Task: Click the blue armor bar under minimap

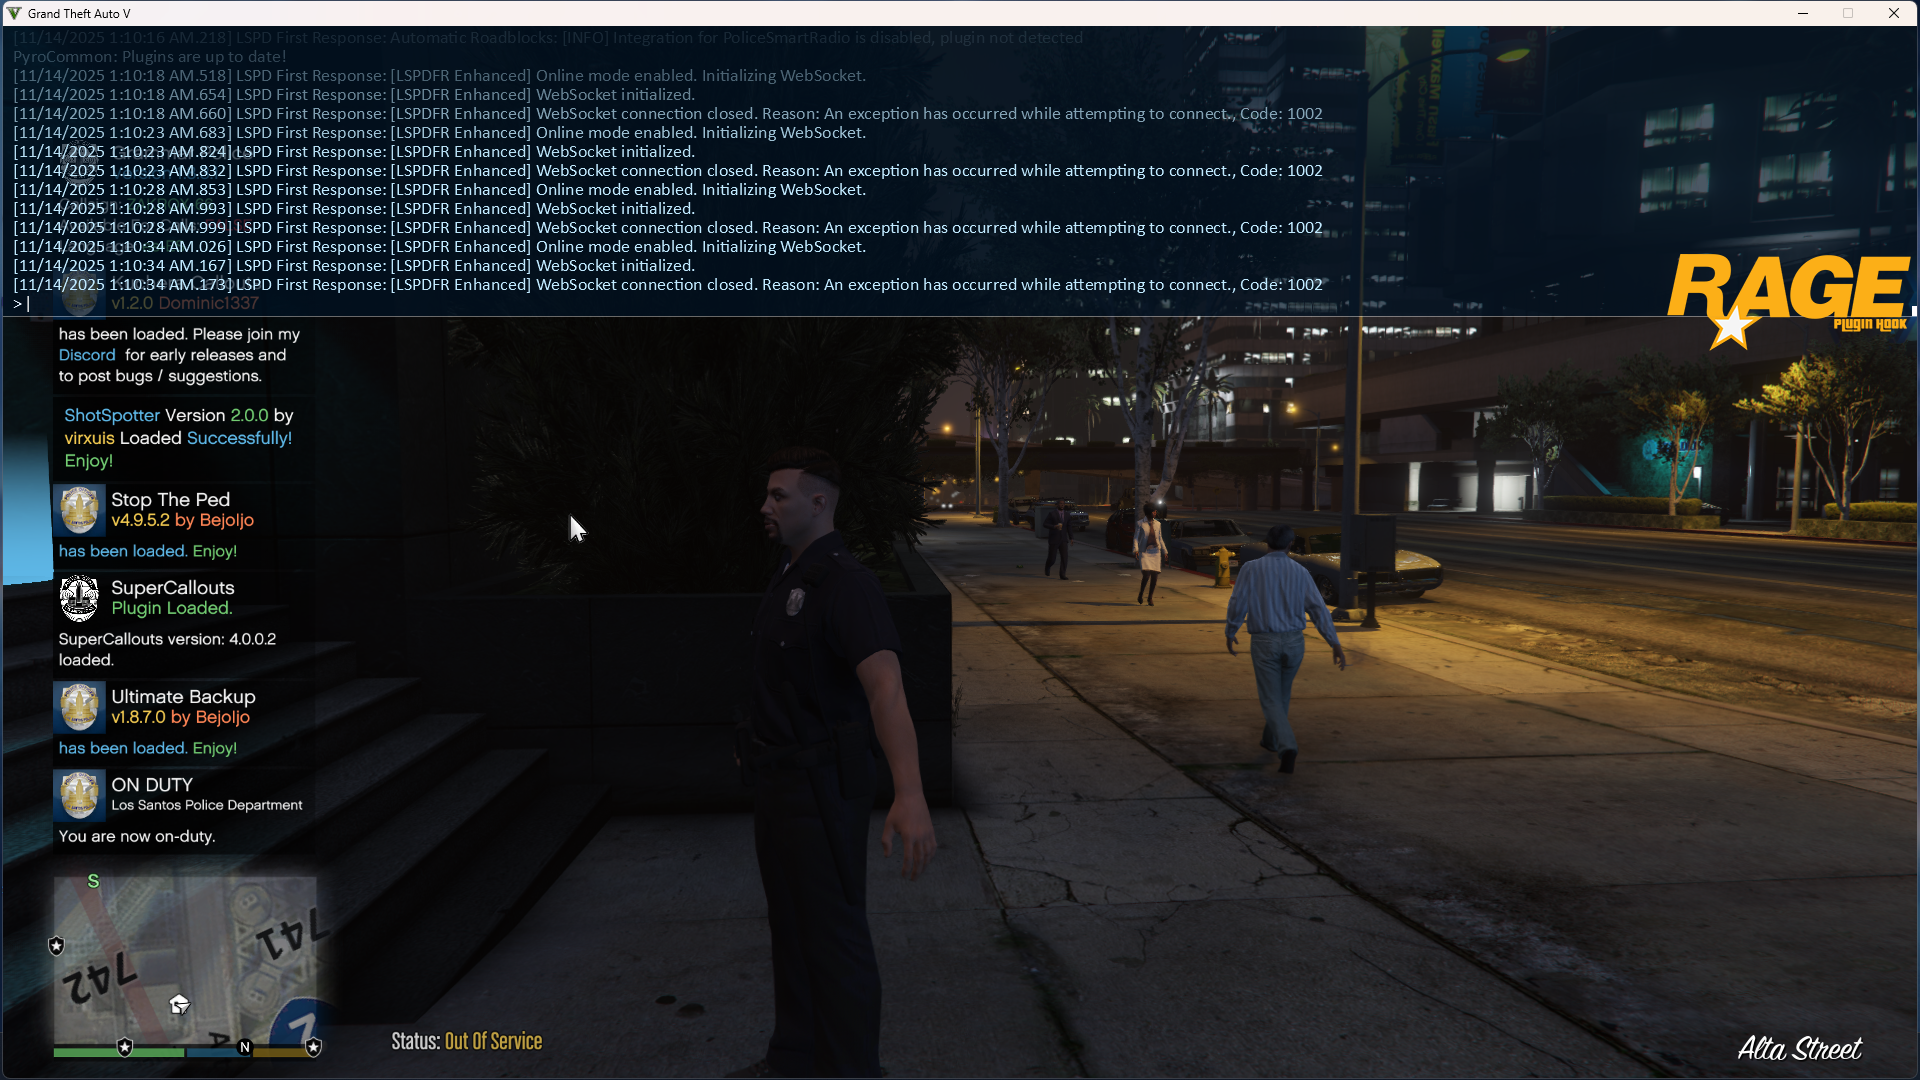Action: coord(212,1052)
